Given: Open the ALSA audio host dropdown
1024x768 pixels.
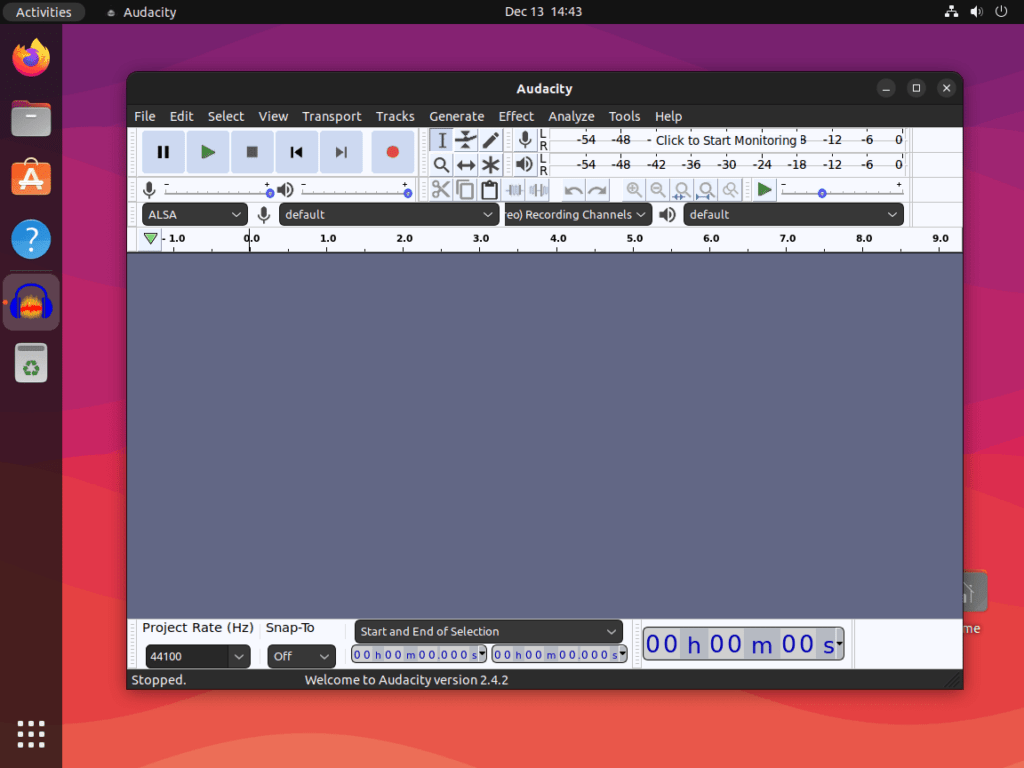Looking at the screenshot, I should (195, 214).
